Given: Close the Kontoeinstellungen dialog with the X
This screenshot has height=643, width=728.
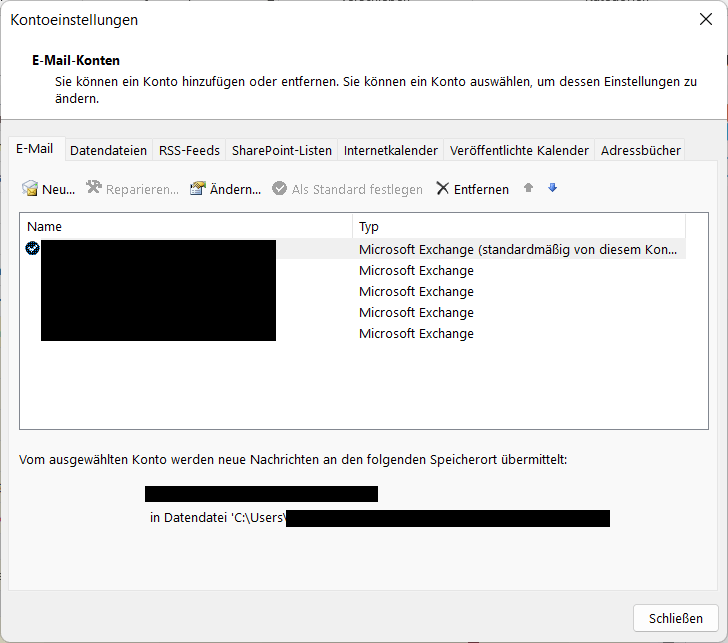Looking at the screenshot, I should click(706, 19).
